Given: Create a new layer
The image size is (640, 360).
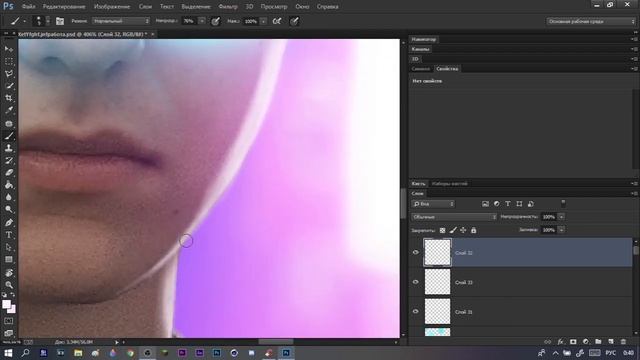Looking at the screenshot, I should [611, 342].
